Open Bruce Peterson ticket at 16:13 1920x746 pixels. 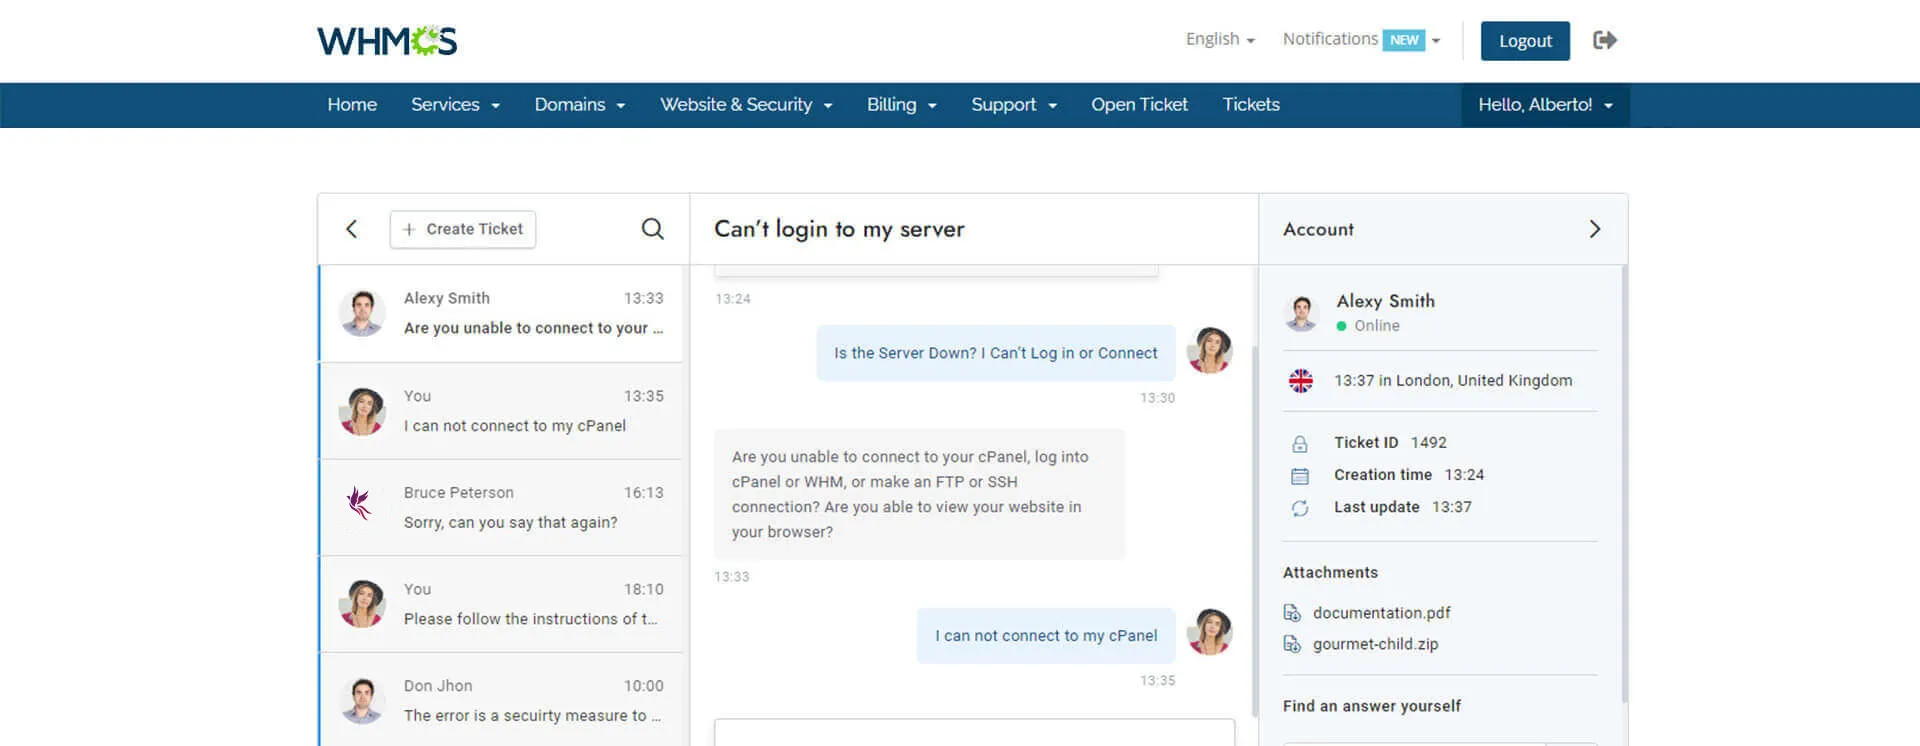coord(501,508)
